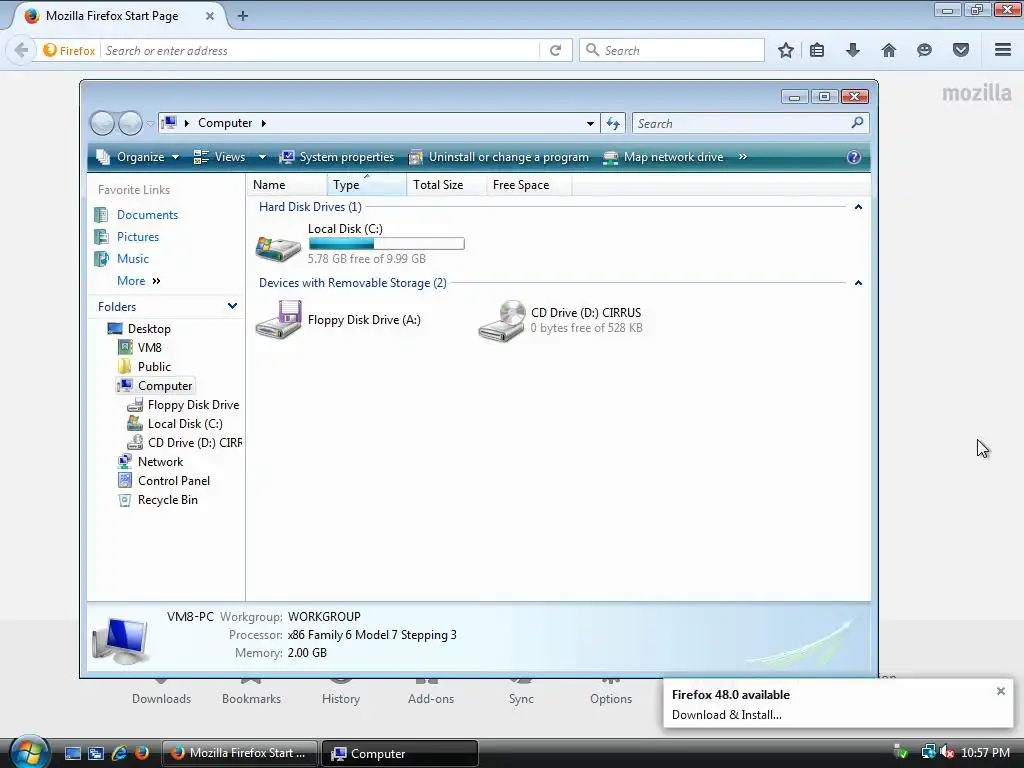
Task: Open Documents favorite link
Action: [148, 215]
